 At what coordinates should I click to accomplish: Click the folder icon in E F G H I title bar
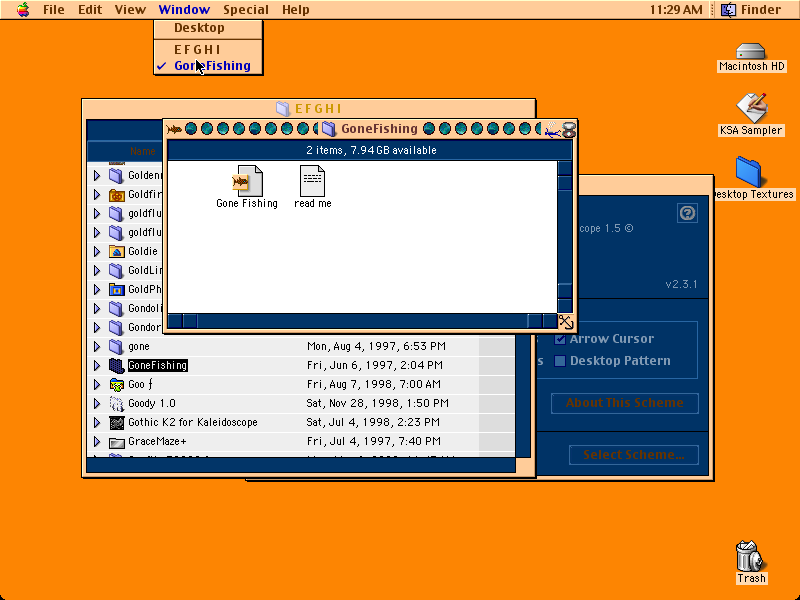click(x=283, y=108)
